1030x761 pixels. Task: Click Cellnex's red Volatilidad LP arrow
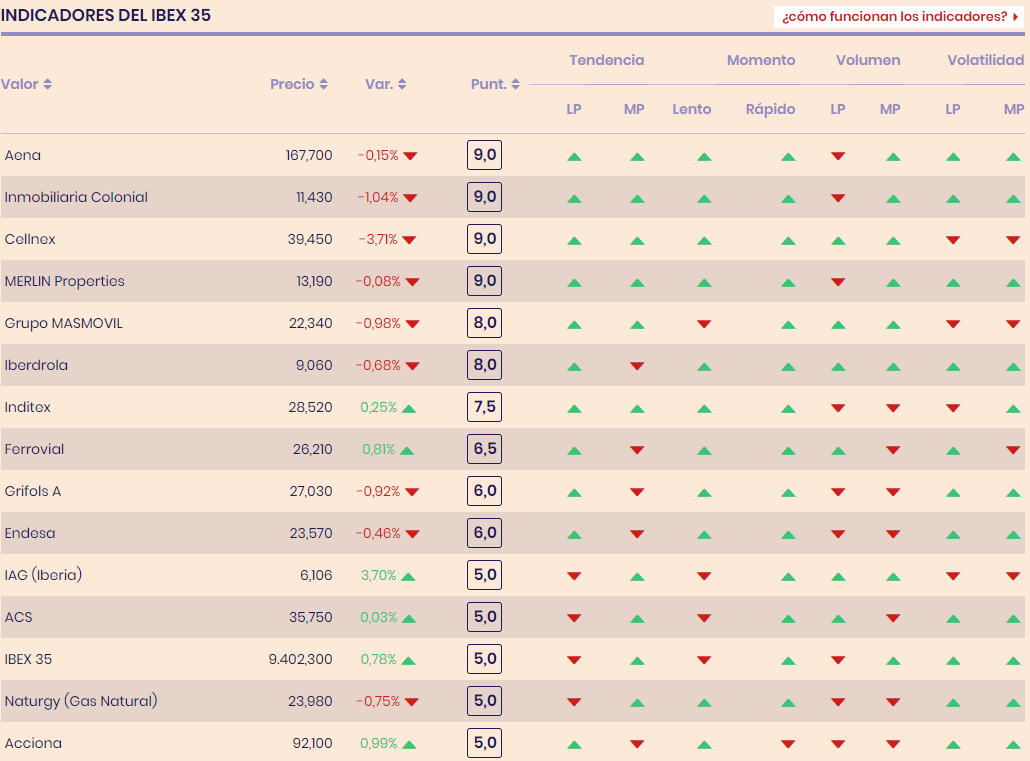(x=953, y=240)
